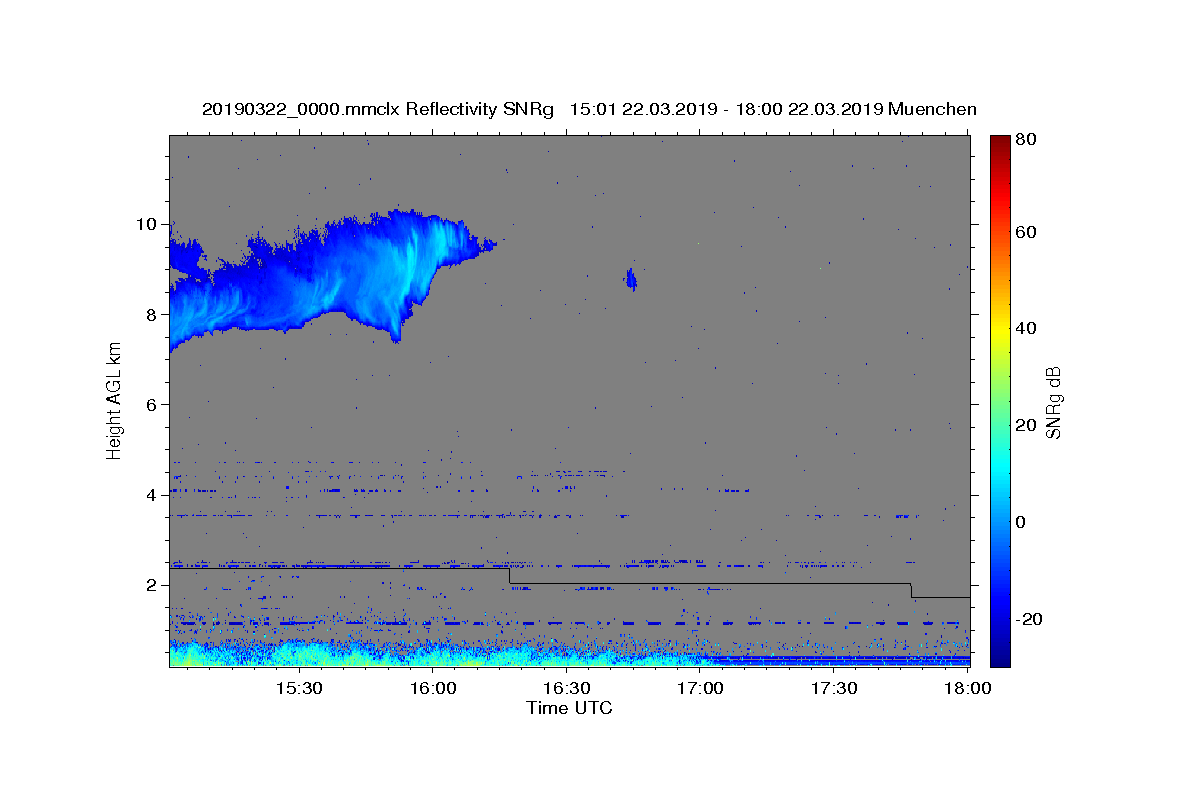Click the colorbar value -20
This screenshot has height=800, width=1200.
tap(1028, 619)
